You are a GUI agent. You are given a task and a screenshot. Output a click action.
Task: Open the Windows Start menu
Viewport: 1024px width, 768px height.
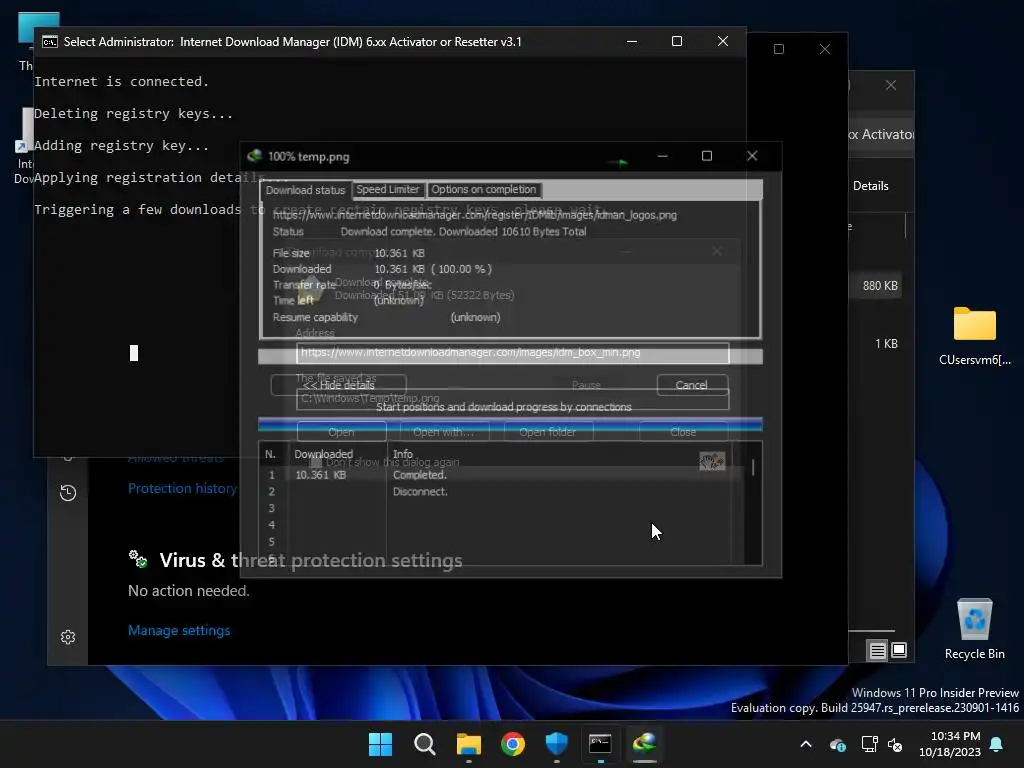coord(380,744)
